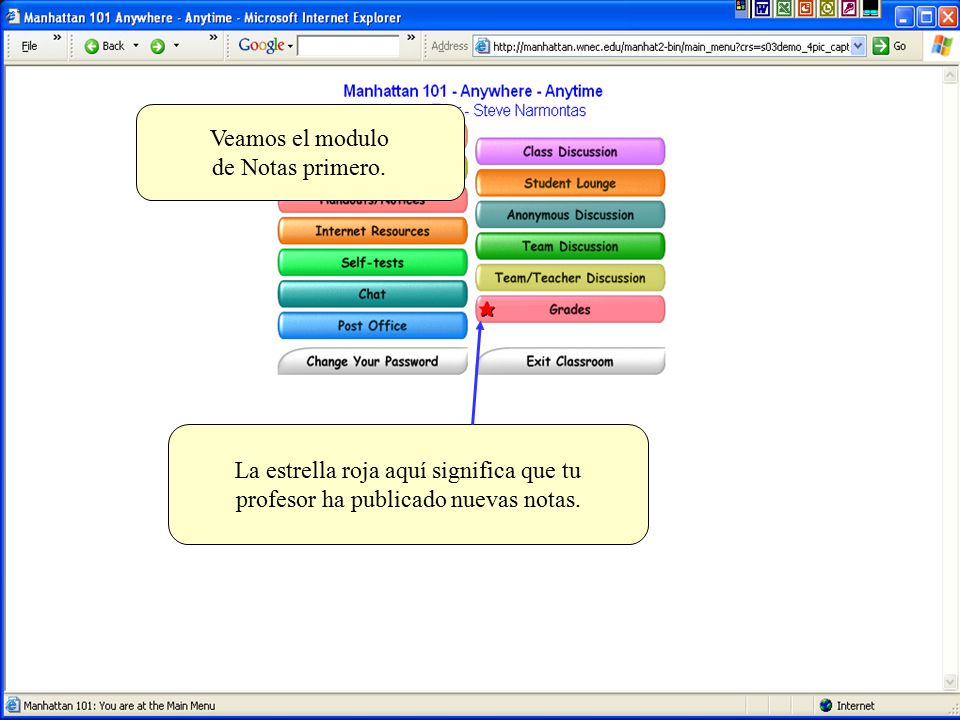
Task: Close the Internet Explorer window
Action: coord(948,17)
